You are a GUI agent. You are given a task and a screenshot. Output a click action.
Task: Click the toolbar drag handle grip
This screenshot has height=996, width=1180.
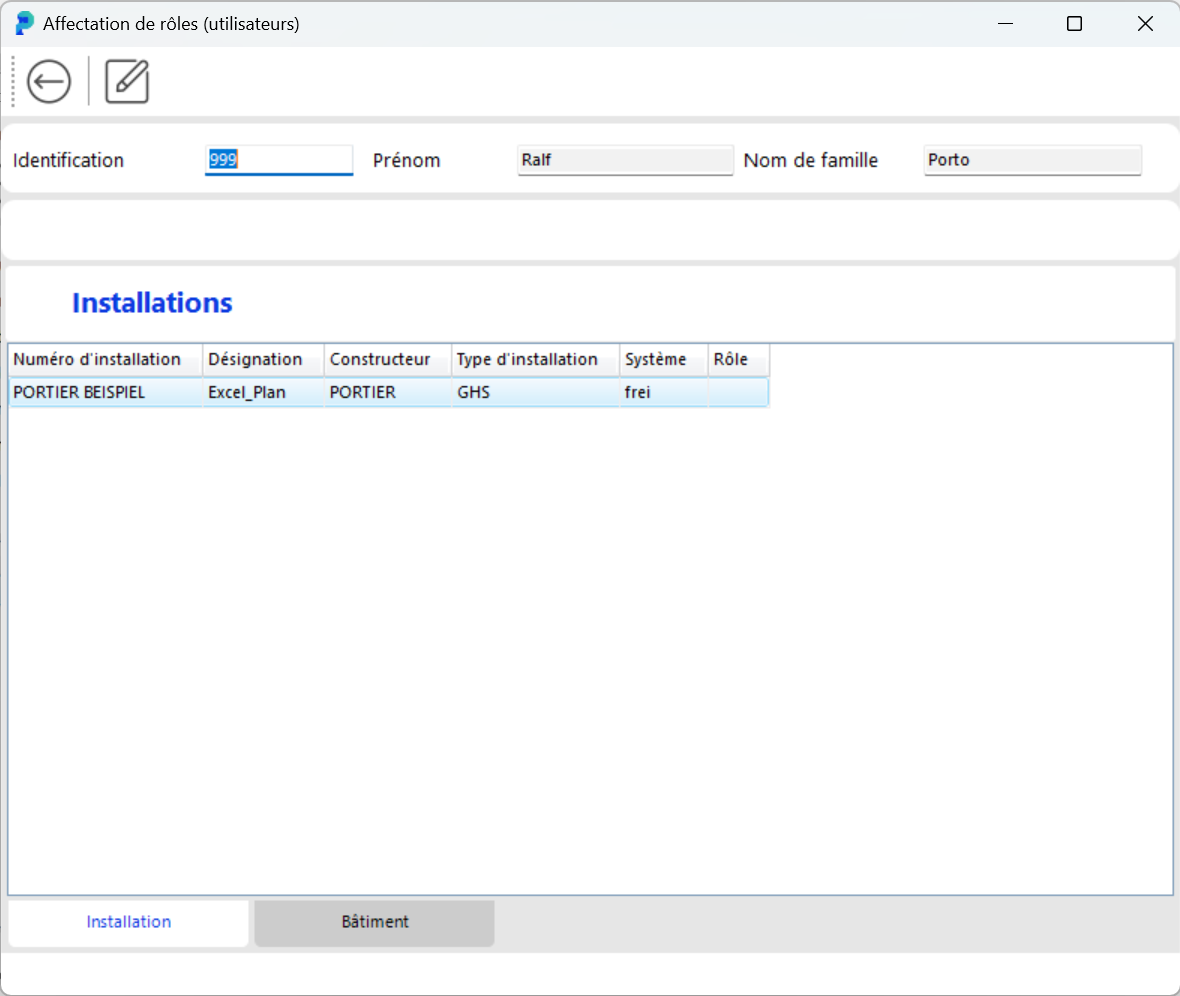tap(13, 81)
